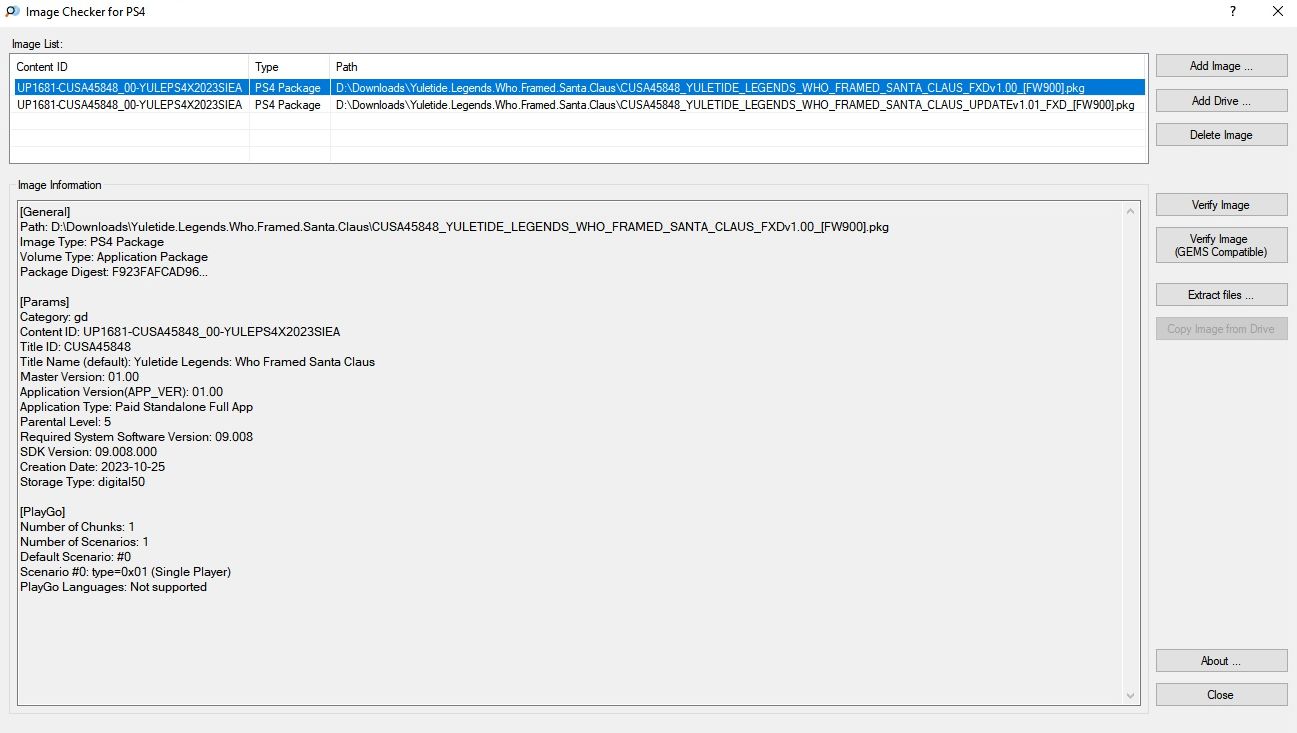Click the Parental Level: 5 line
The image size is (1297, 733).
65,422
